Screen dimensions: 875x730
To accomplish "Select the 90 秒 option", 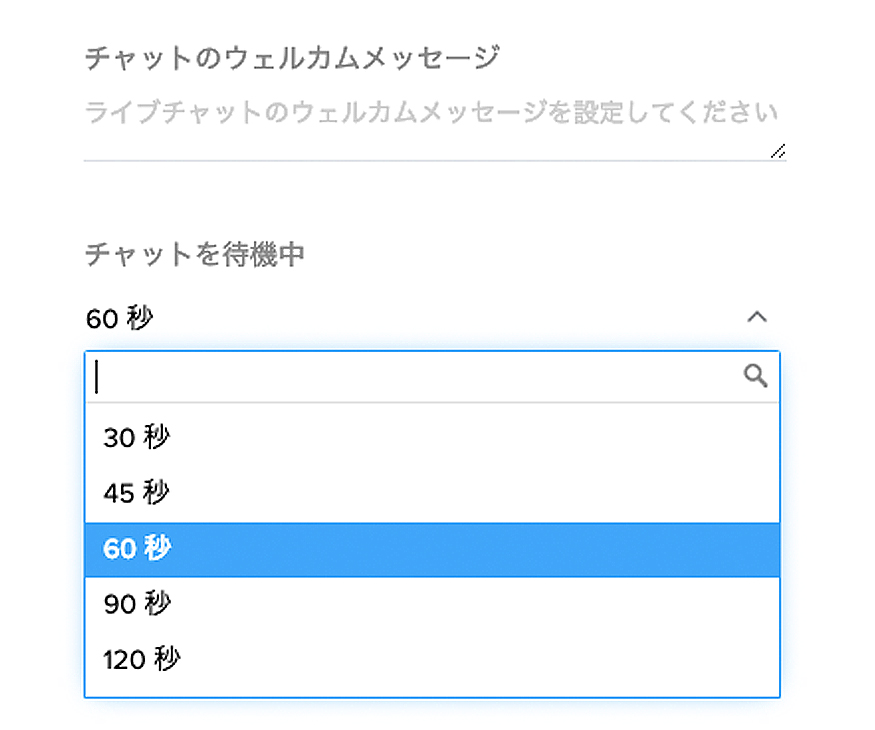I will 432,604.
